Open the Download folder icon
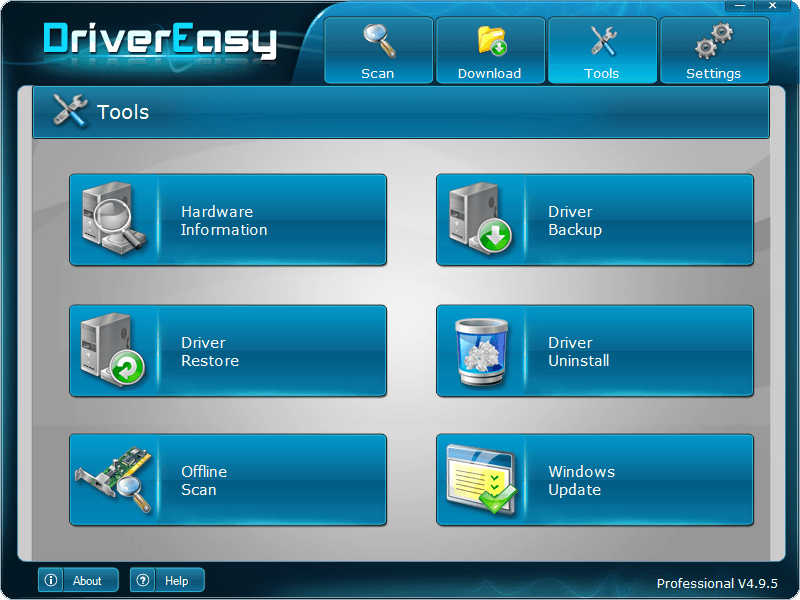Viewport: 800px width, 600px height. click(x=490, y=38)
